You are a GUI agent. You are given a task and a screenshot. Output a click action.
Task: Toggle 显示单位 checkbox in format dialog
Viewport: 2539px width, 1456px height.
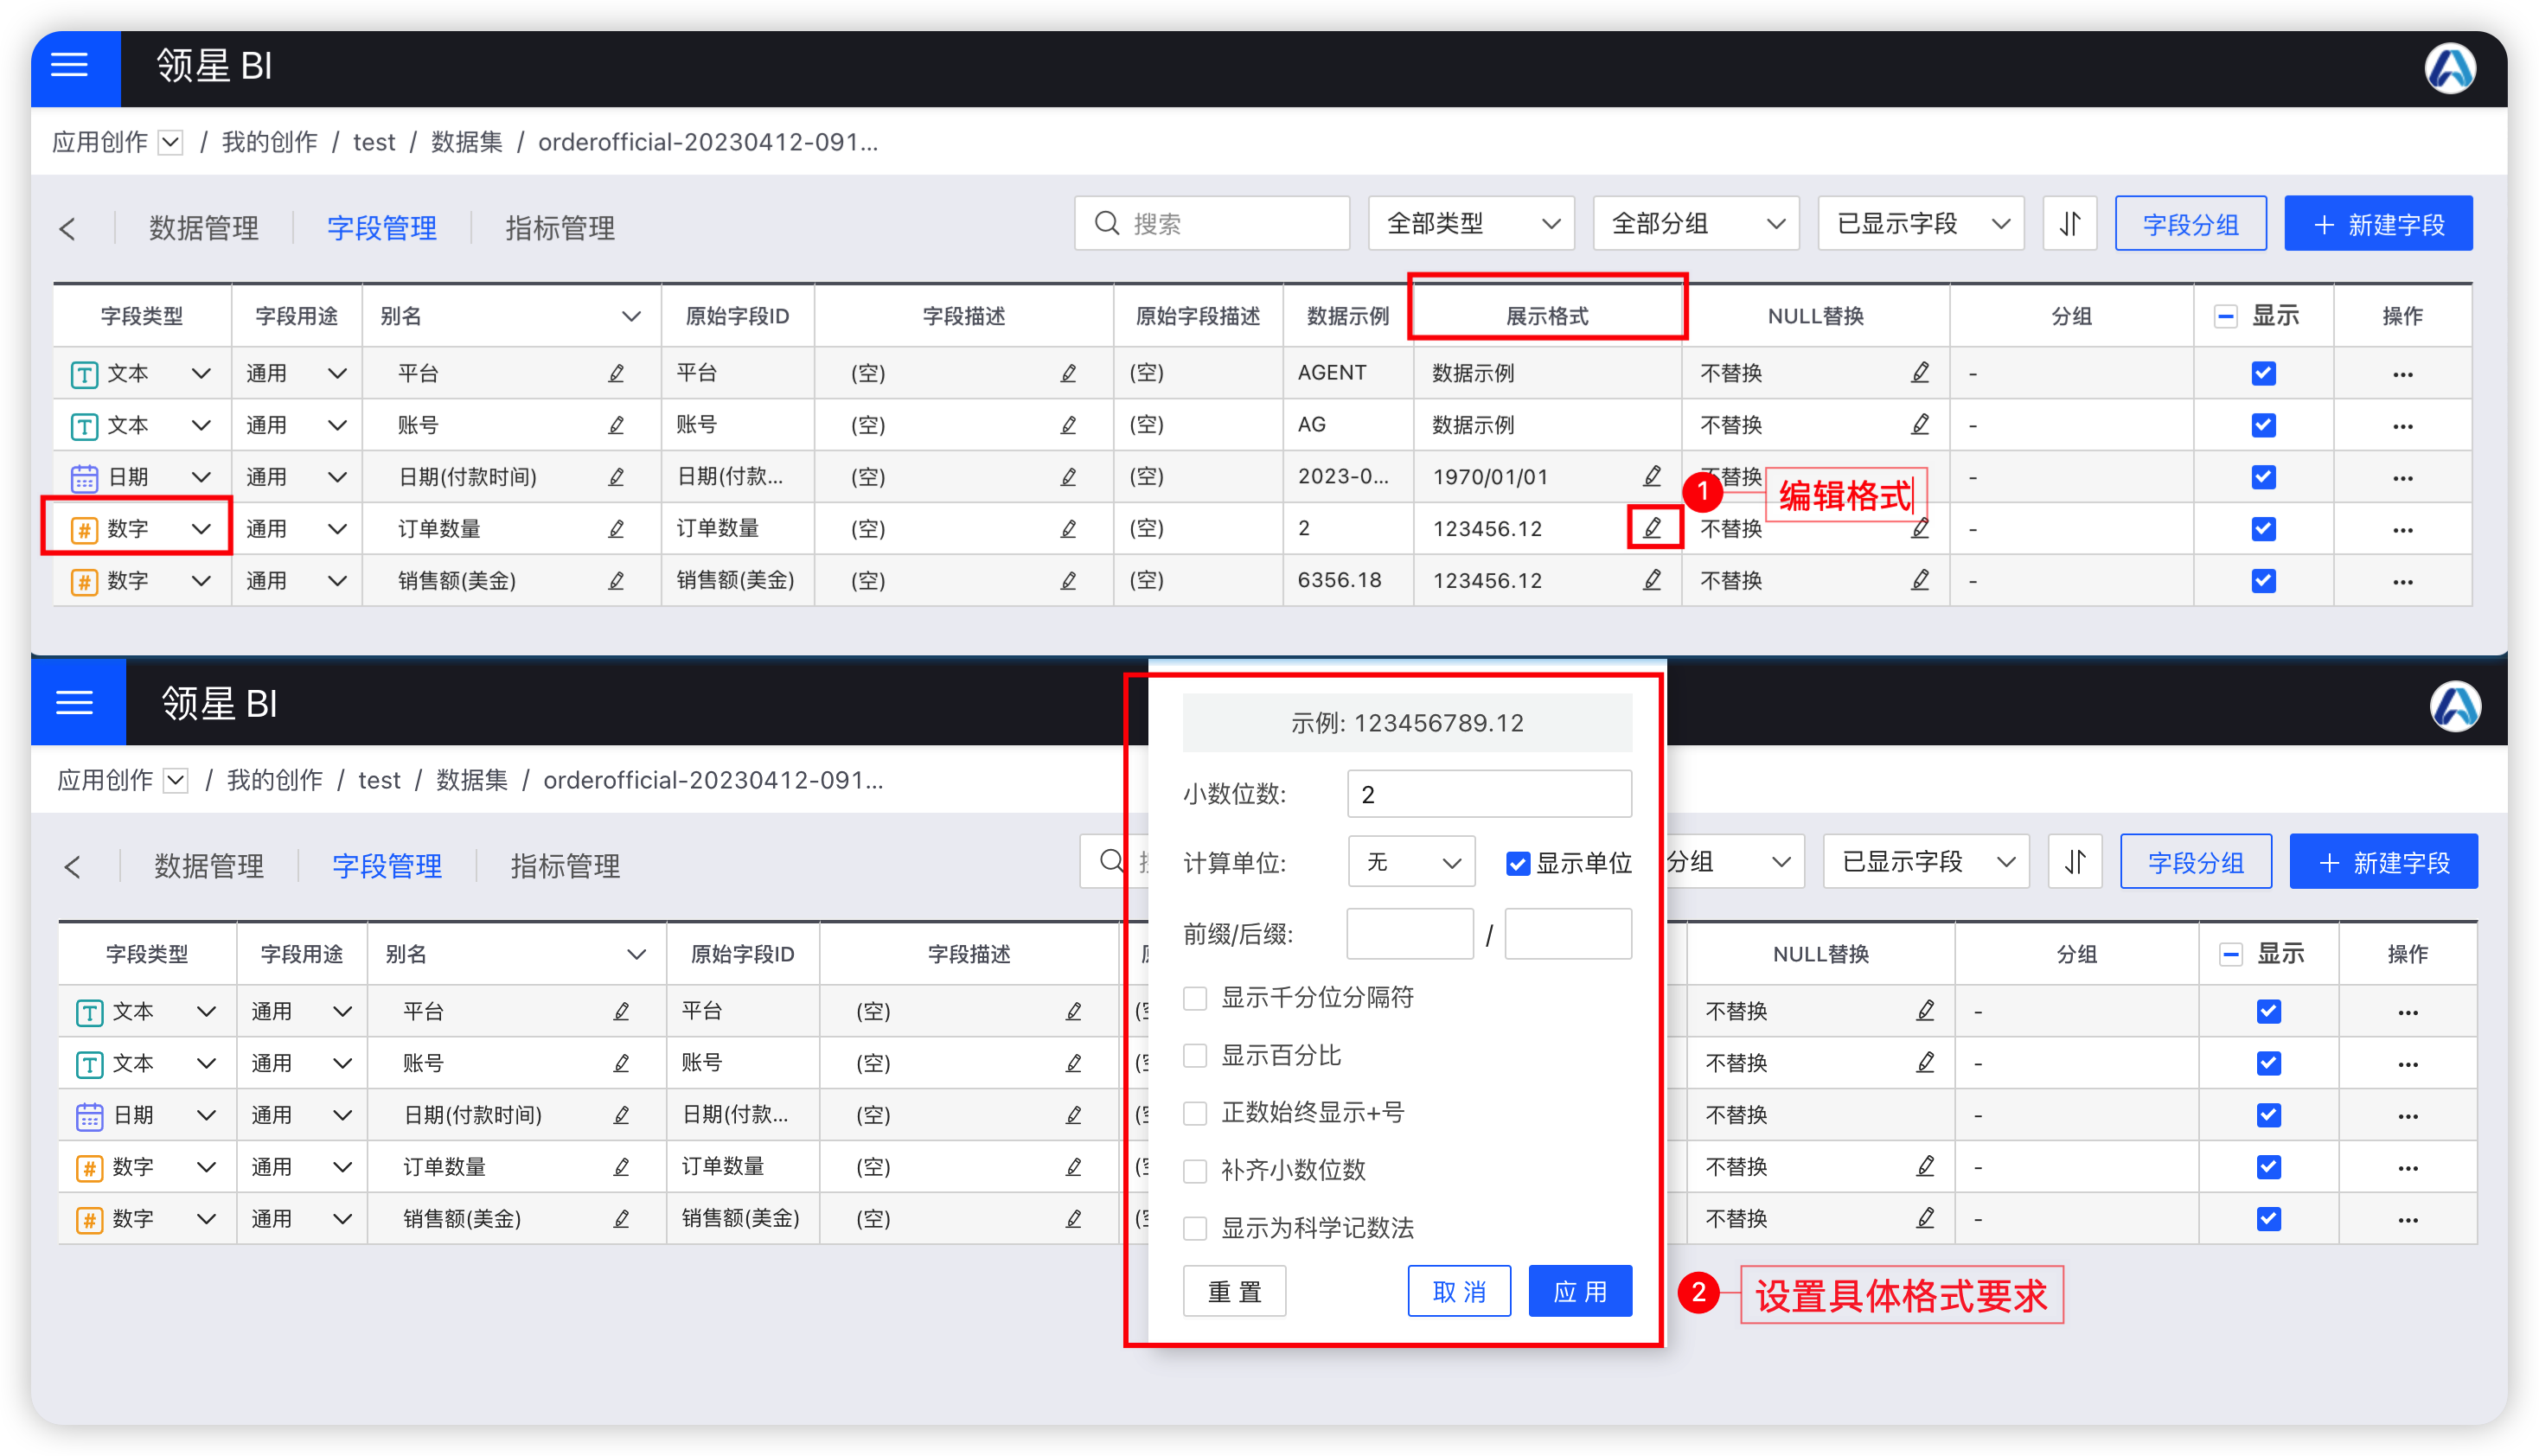pyautogui.click(x=1517, y=863)
